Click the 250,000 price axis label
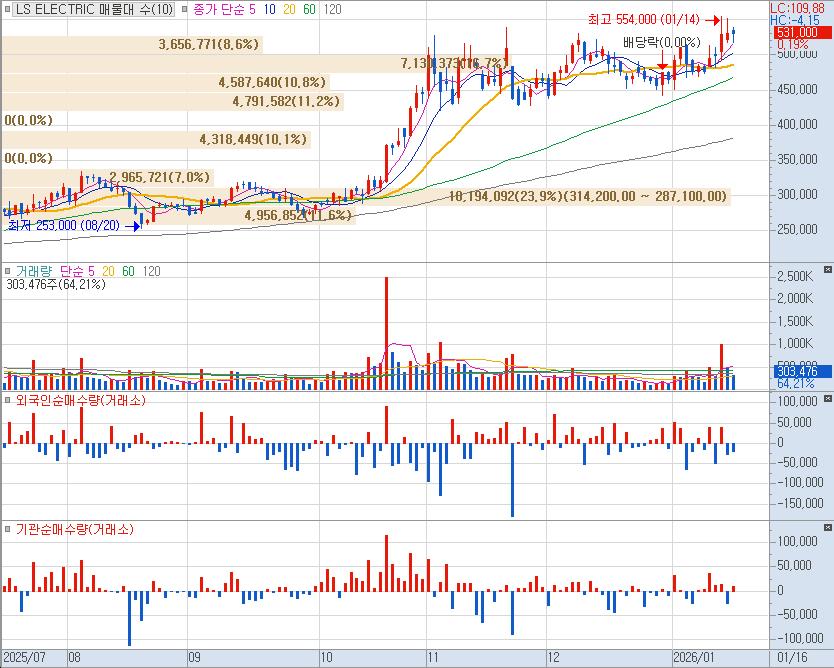The image size is (834, 668). point(797,229)
